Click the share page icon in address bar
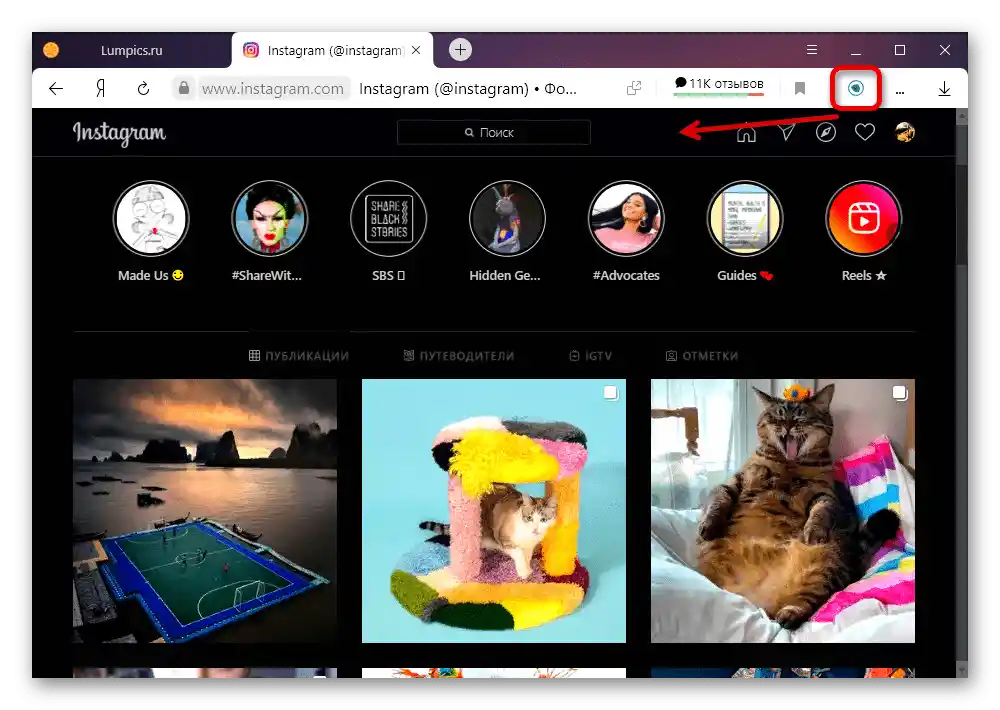Screen dimensions: 1000x710 pos(634,88)
